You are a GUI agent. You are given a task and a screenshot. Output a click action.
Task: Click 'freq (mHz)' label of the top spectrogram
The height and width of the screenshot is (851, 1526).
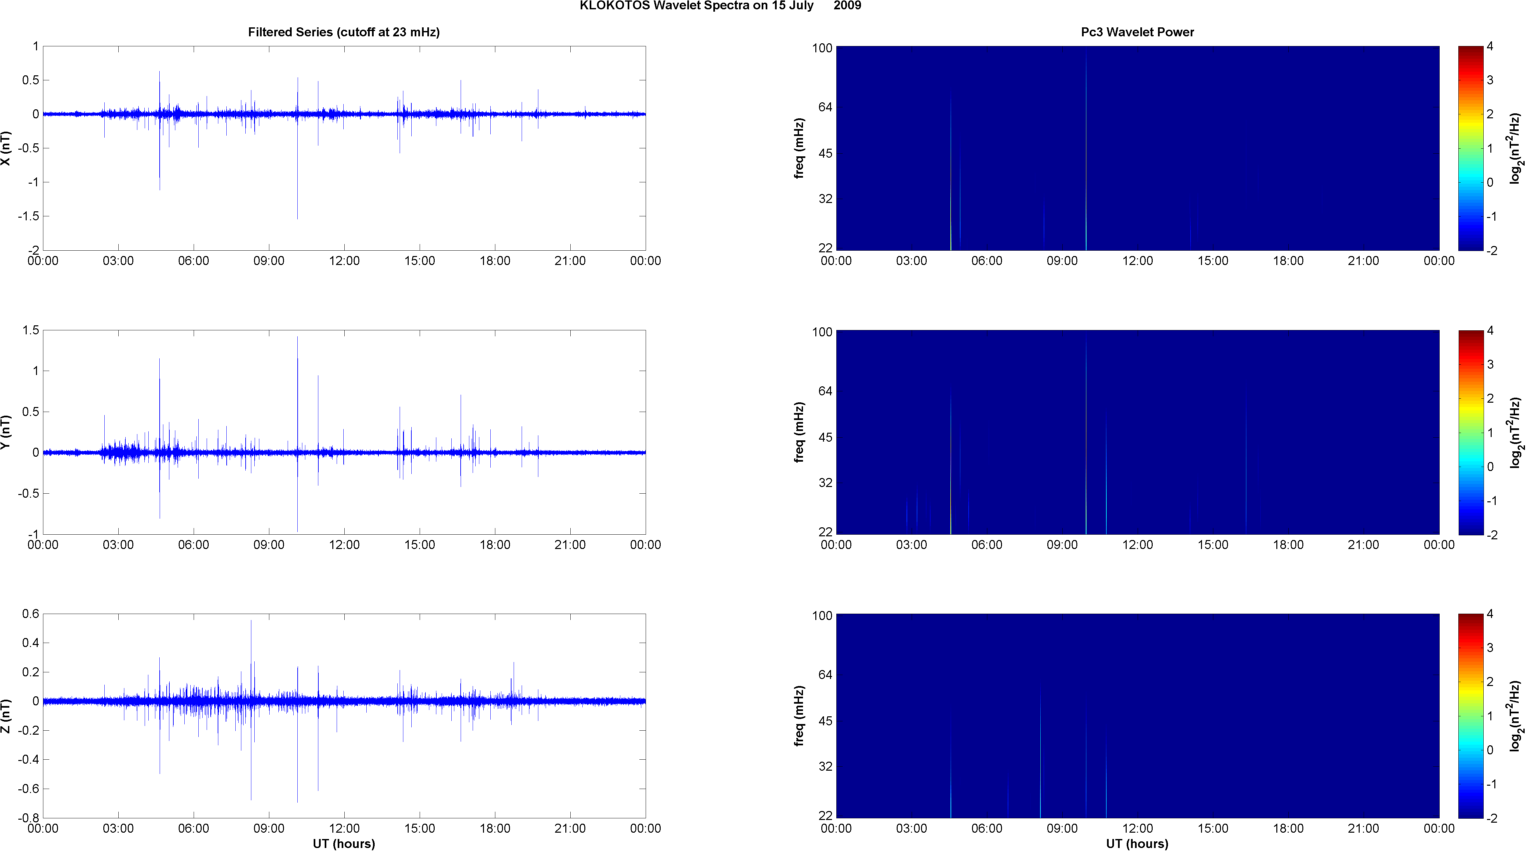800,148
